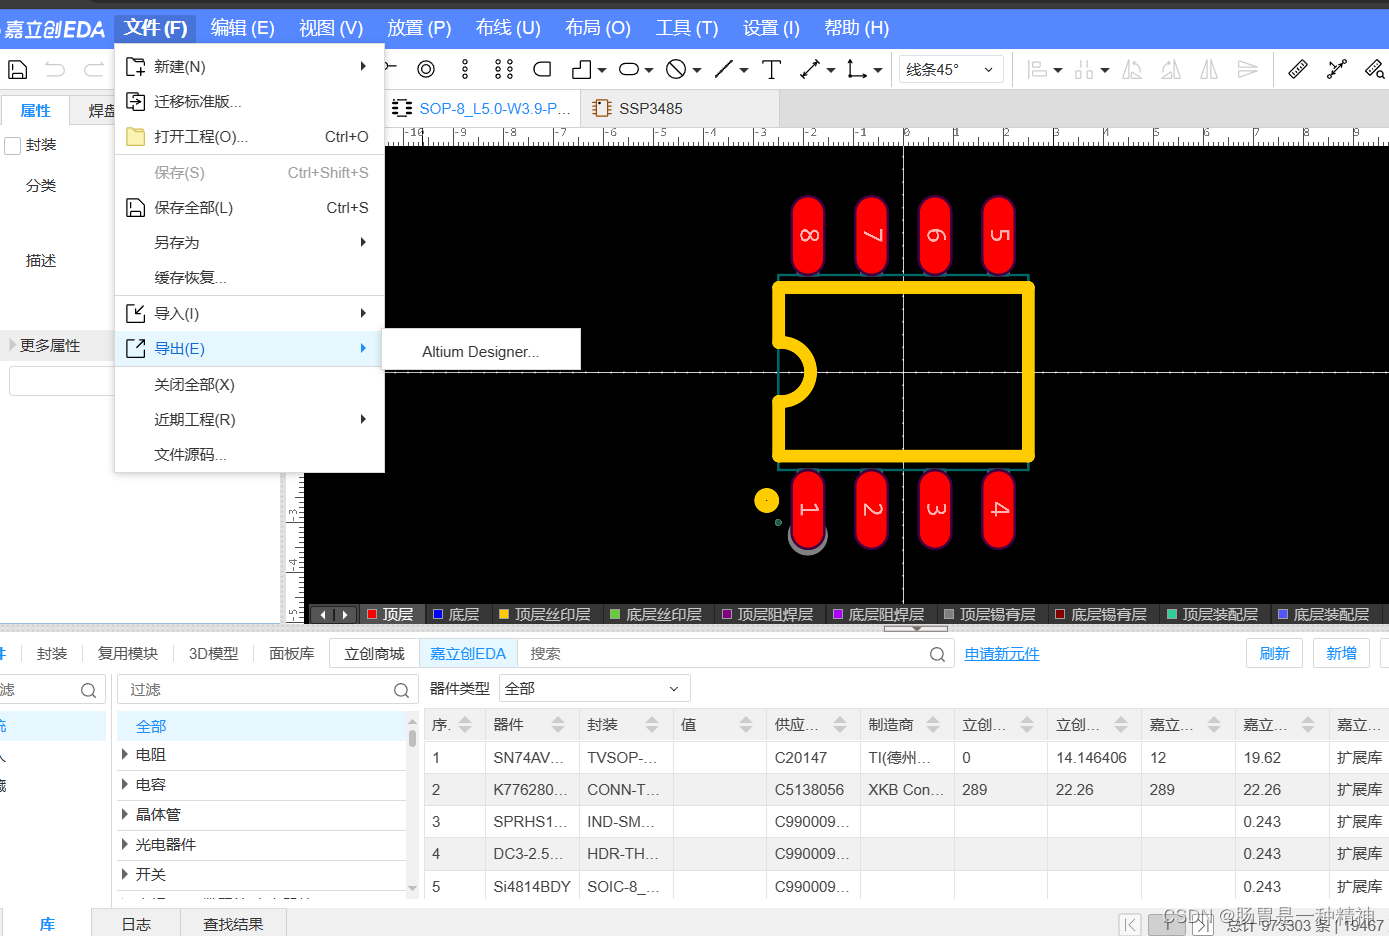Toggle the 封装 checkbox in properties panel
The image size is (1389, 936).
[13, 146]
